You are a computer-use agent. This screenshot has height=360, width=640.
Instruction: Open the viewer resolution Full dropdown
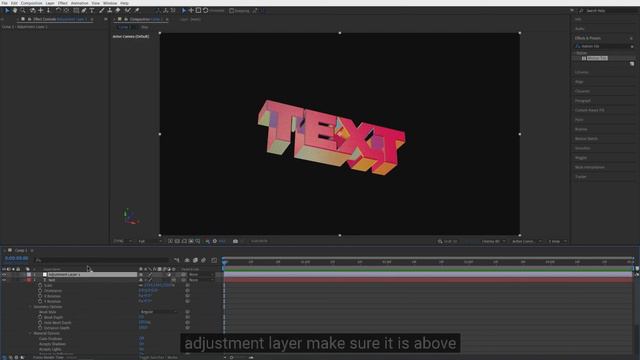tap(149, 241)
